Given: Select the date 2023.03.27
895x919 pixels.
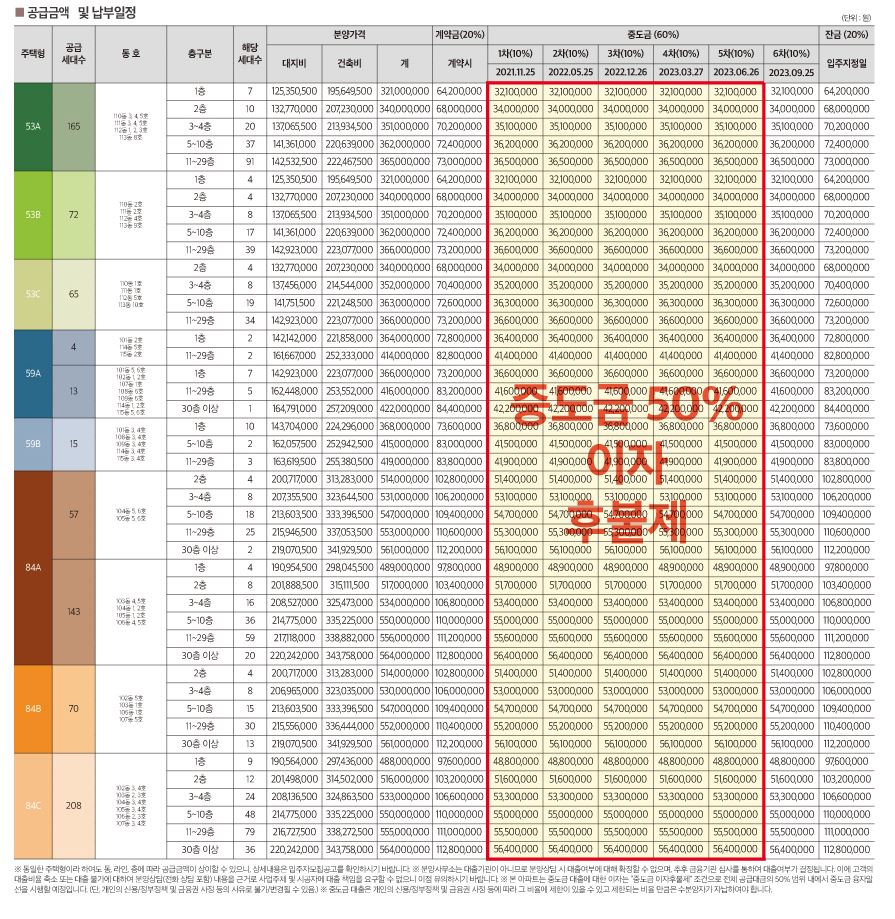Looking at the screenshot, I should coord(680,72).
